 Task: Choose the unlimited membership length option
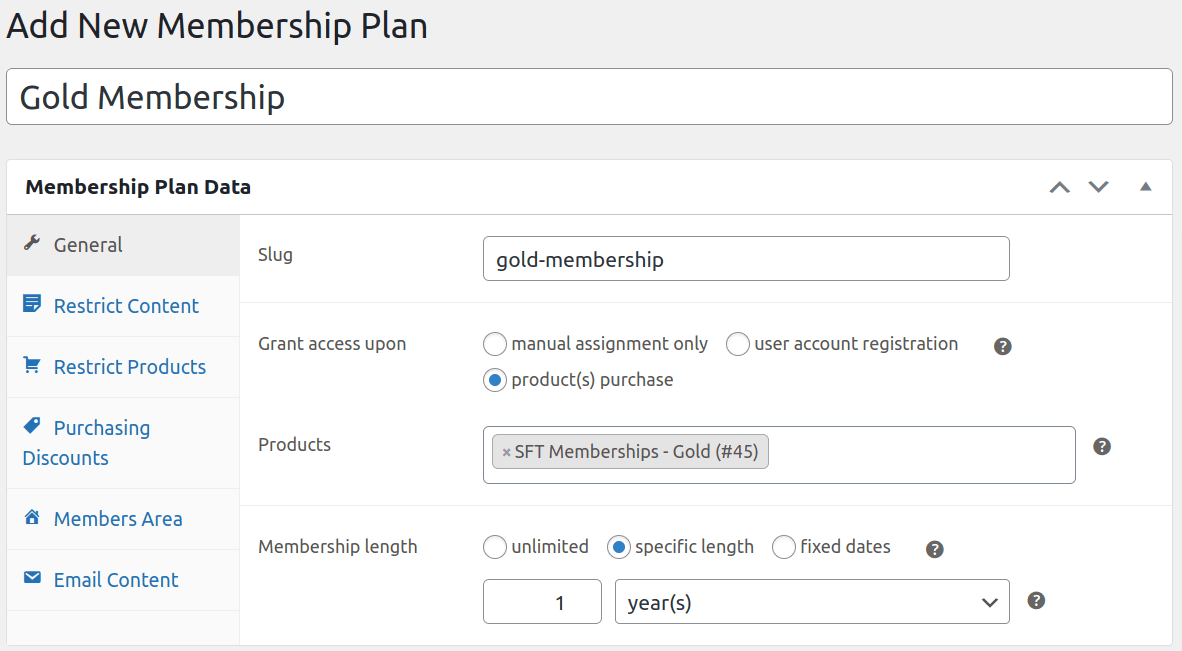[x=495, y=547]
